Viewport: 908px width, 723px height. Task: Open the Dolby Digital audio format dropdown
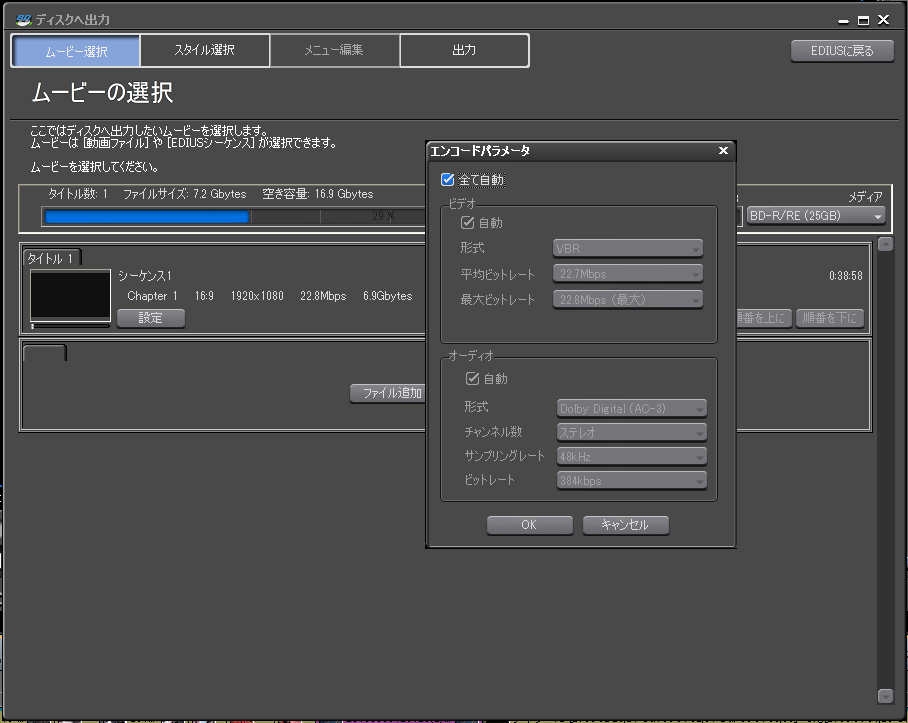pos(632,408)
